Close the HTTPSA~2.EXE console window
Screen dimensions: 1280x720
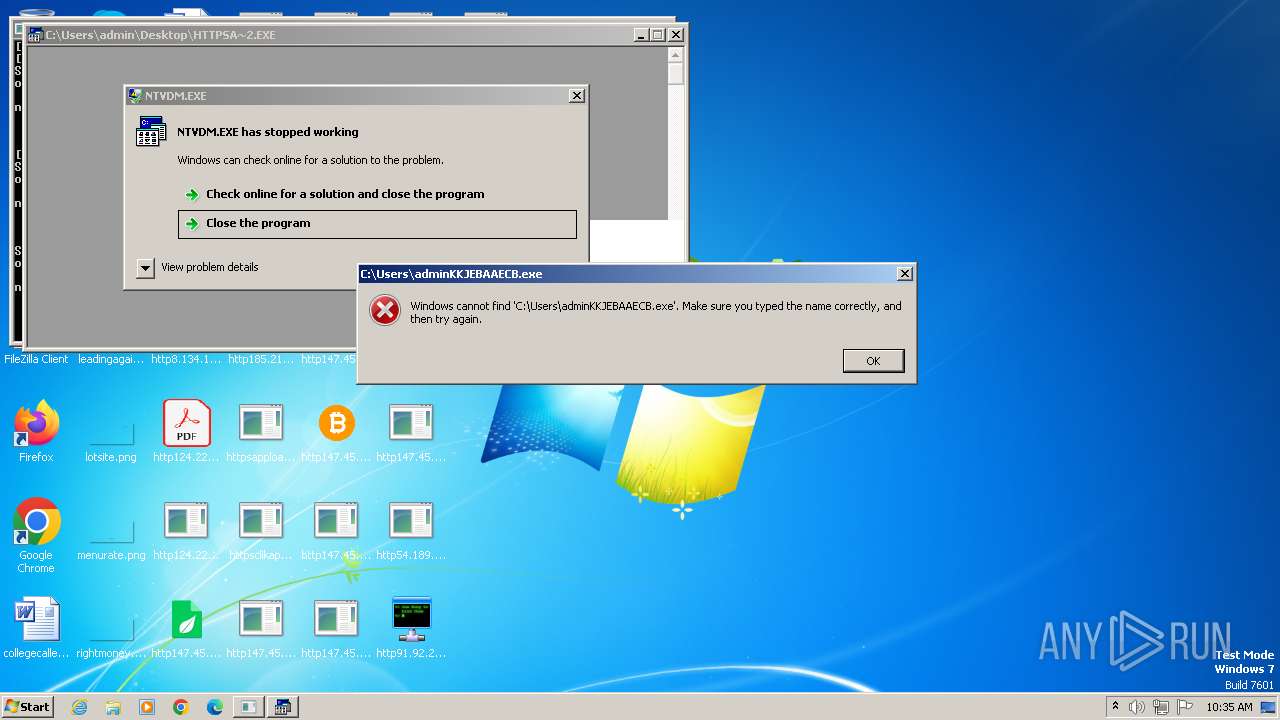click(x=676, y=35)
